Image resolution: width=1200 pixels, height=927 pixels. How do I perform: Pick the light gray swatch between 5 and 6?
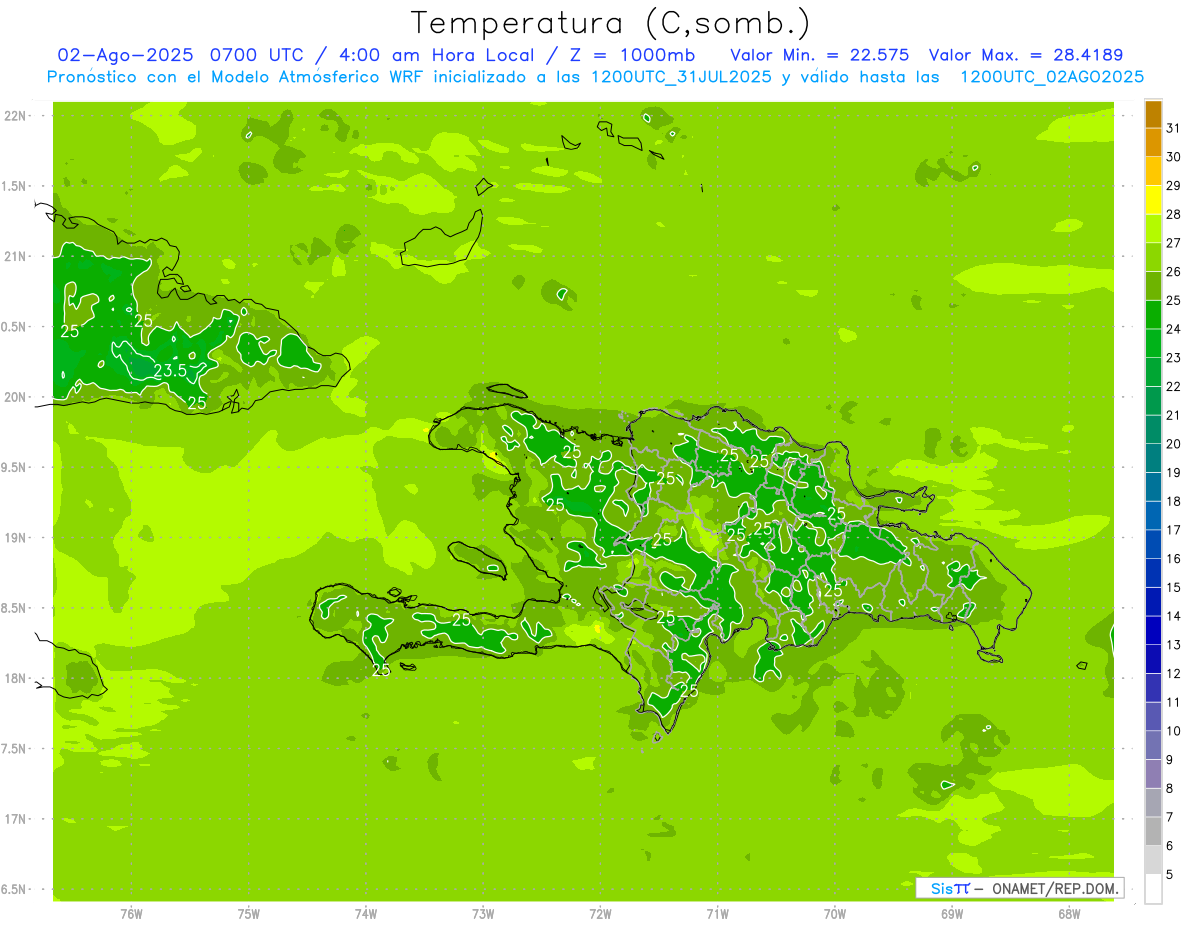click(x=1153, y=860)
